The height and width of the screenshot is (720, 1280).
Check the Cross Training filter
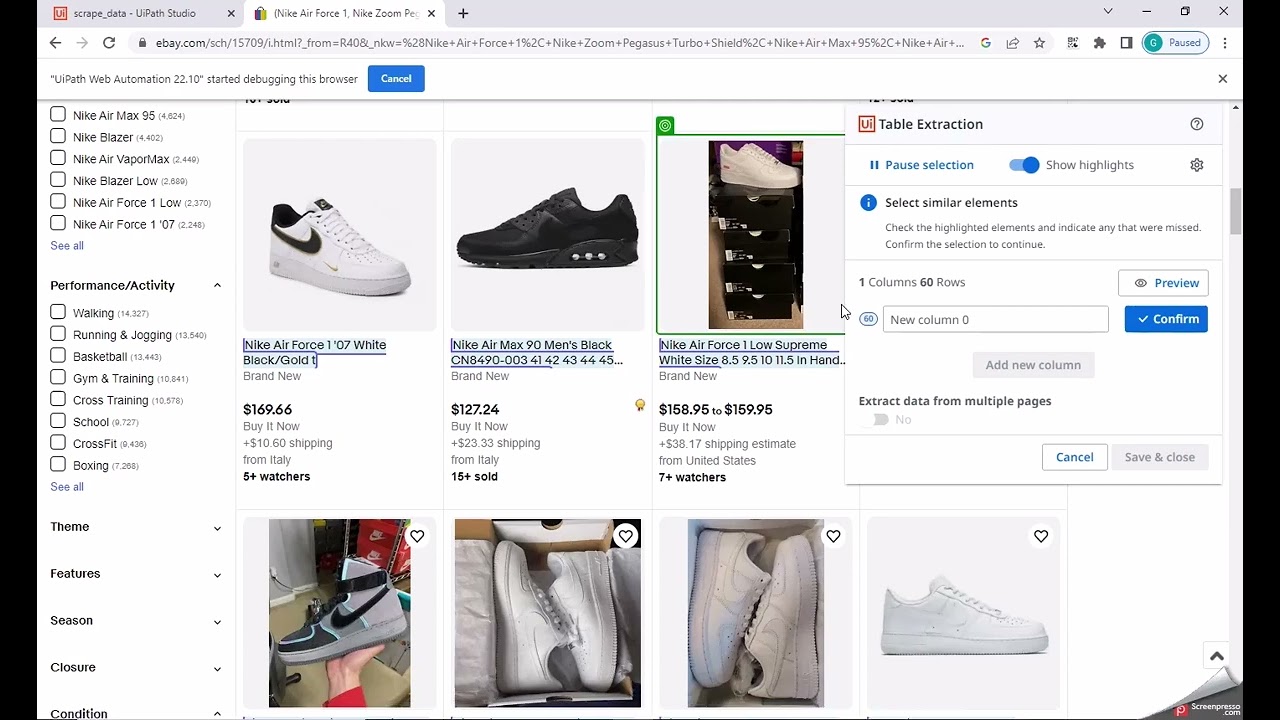58,399
